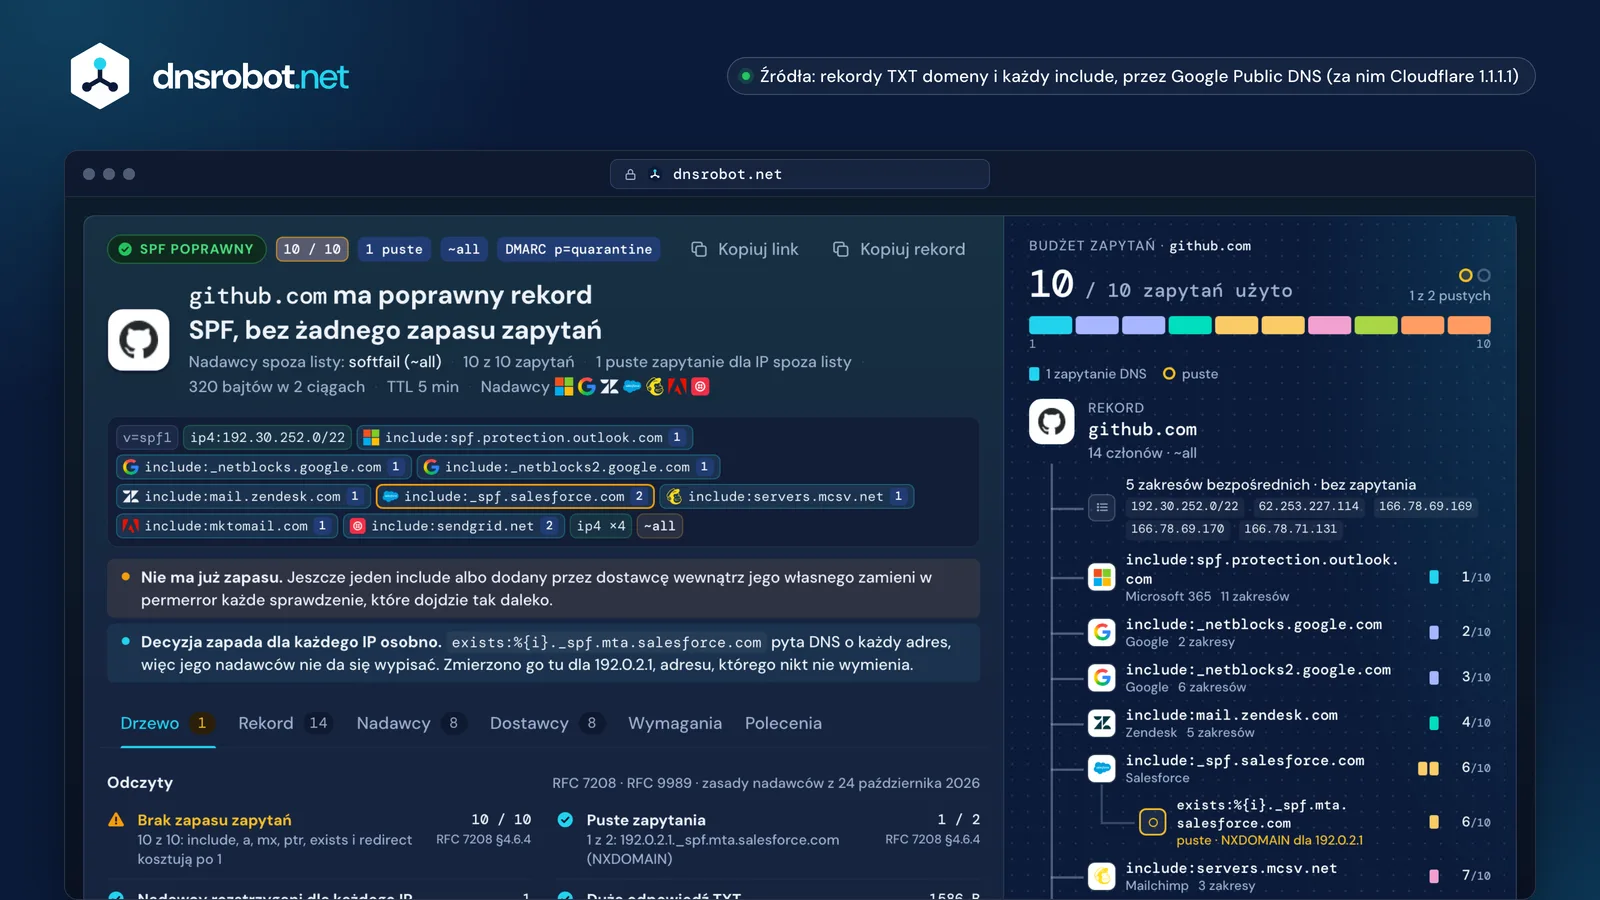Click the GitHub icon in the REKORD panel
This screenshot has height=900, width=1600.
click(x=1052, y=422)
